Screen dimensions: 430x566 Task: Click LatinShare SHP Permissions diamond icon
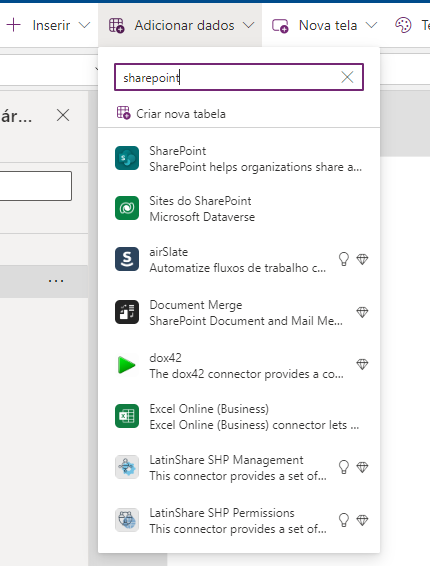[x=362, y=520]
